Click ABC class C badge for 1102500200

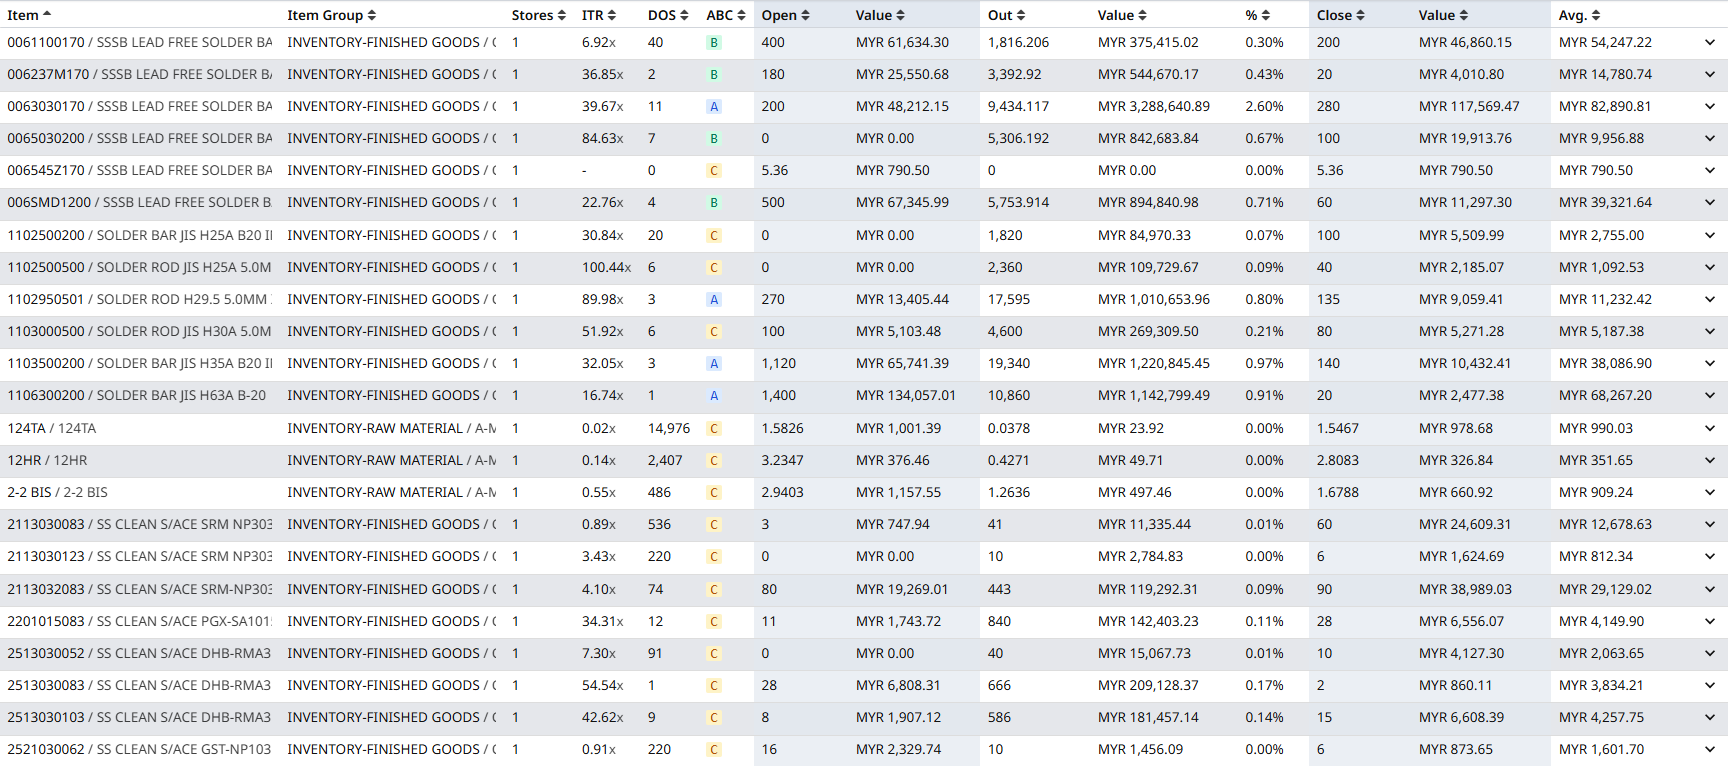coord(714,235)
